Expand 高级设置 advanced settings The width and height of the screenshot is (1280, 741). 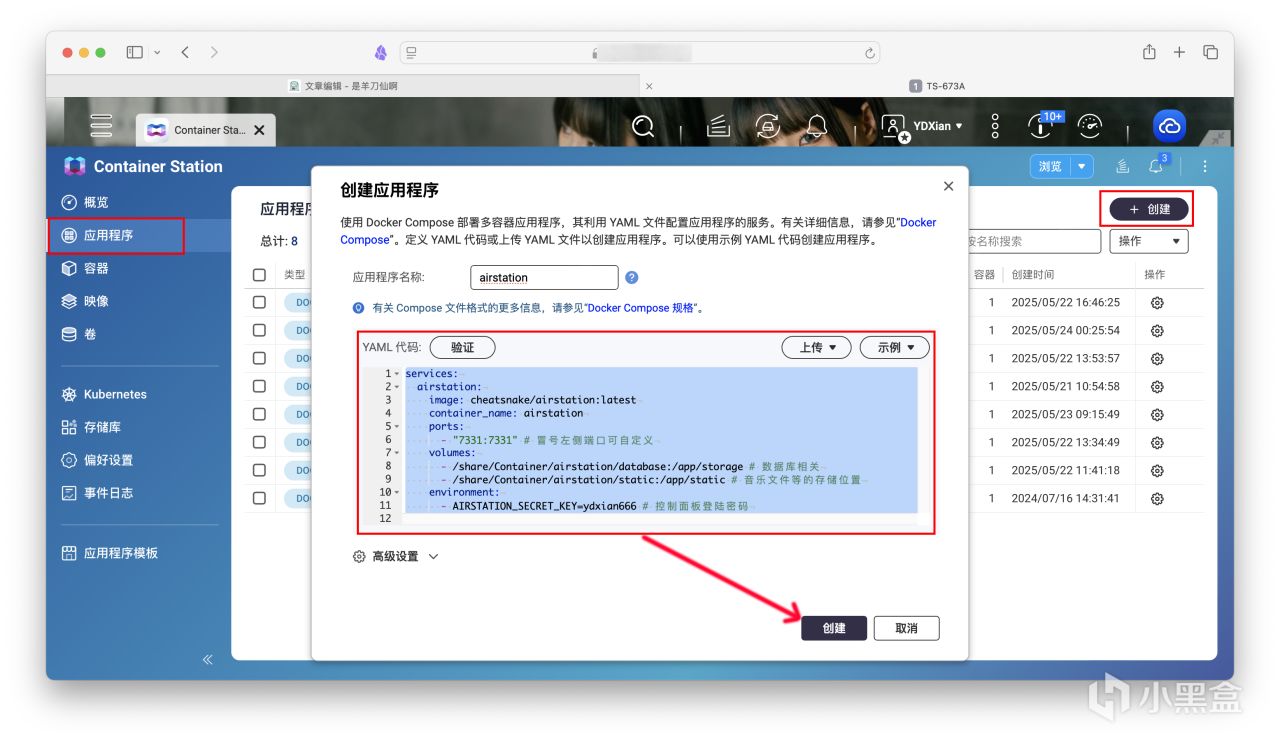396,556
